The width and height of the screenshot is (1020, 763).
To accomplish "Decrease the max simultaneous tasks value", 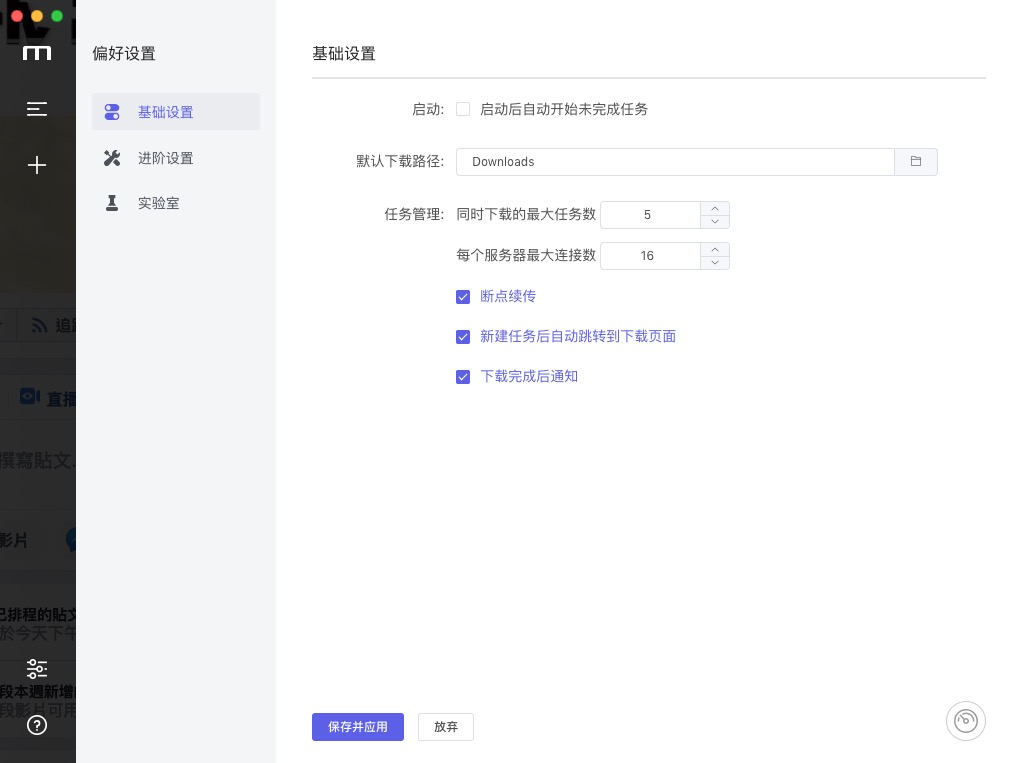I will [715, 222].
